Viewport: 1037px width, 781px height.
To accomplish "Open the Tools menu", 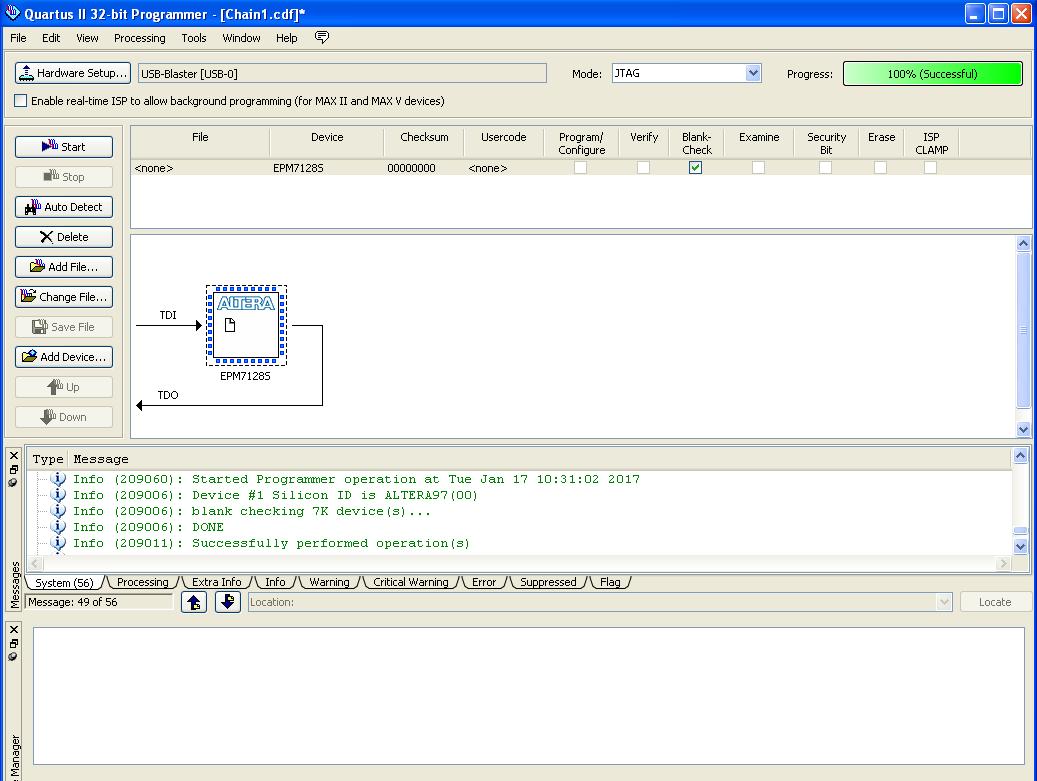I will coord(194,38).
